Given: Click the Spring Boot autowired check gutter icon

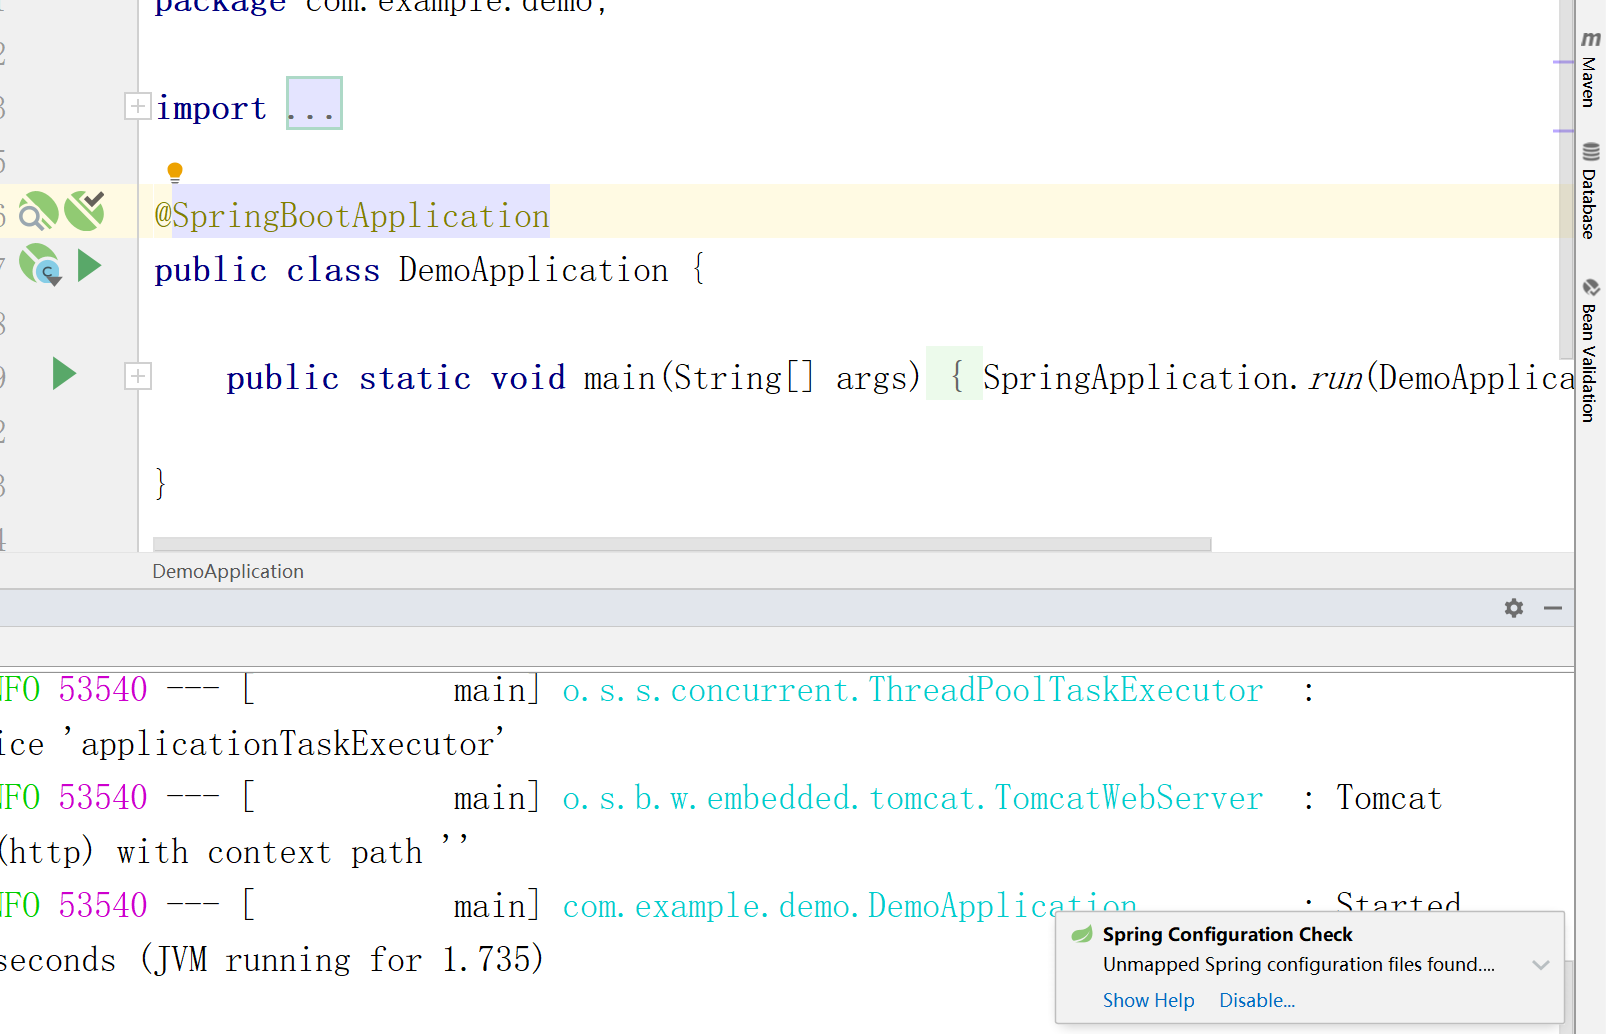Looking at the screenshot, I should (85, 211).
